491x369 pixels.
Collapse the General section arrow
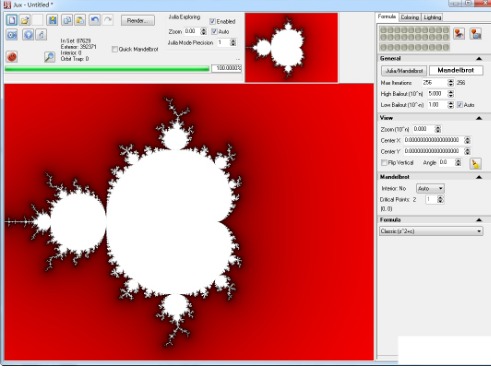[479, 58]
